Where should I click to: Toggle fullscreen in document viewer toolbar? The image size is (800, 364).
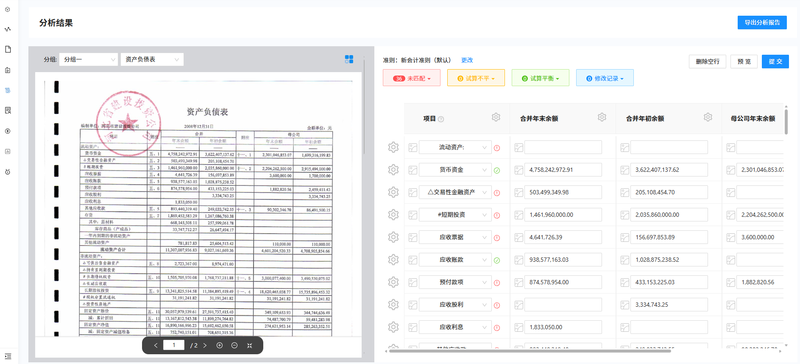tap(249, 346)
